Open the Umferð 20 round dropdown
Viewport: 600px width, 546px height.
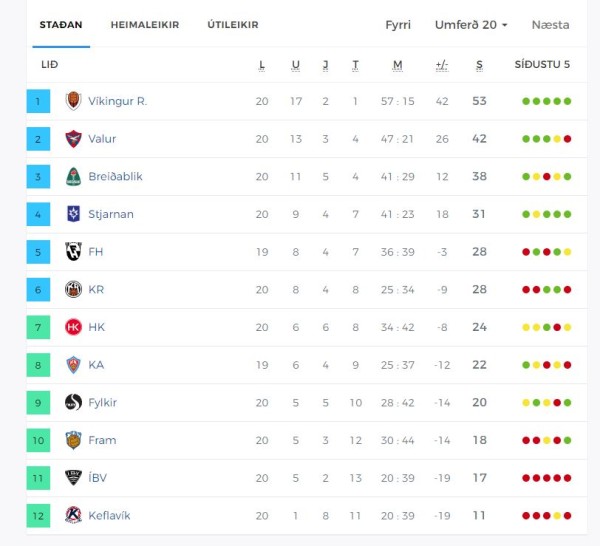click(471, 25)
